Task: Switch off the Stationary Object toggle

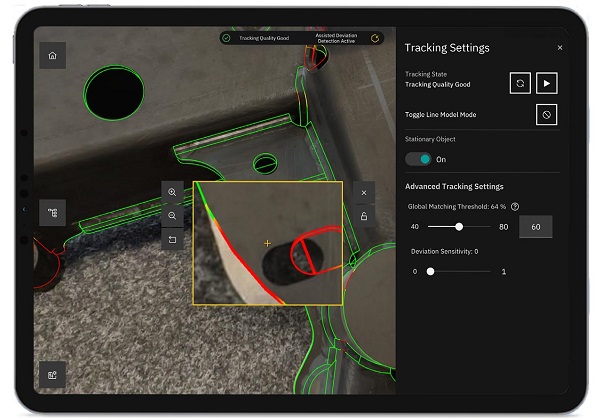Action: (x=418, y=159)
